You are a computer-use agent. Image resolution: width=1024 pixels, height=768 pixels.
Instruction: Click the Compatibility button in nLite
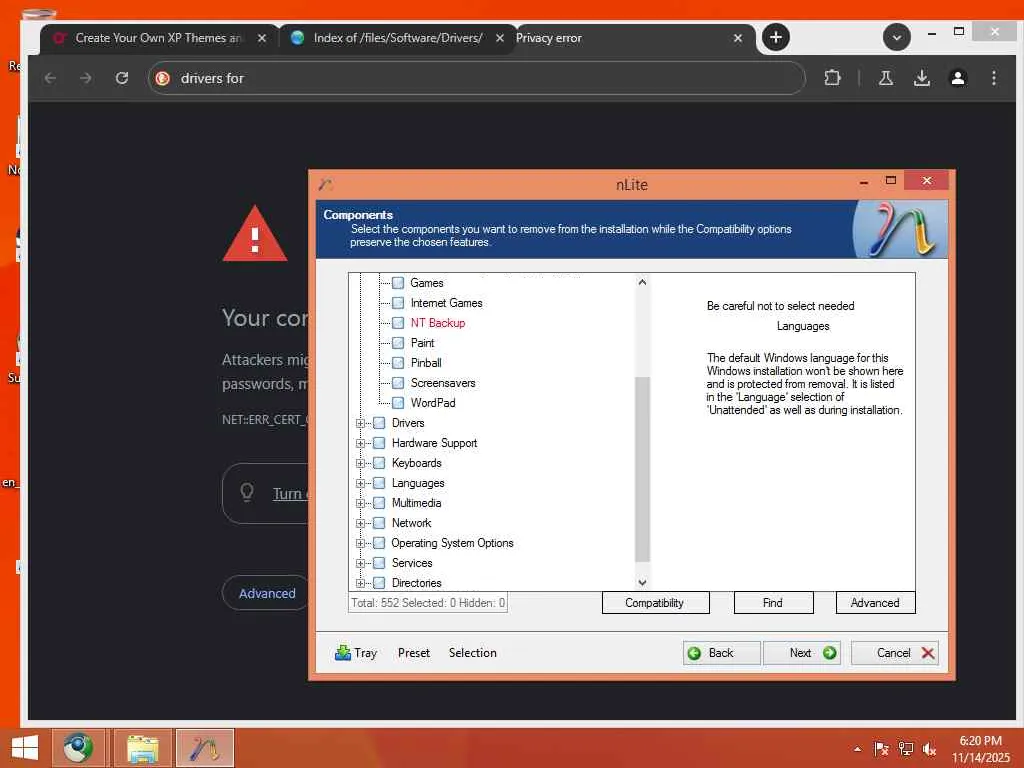655,603
